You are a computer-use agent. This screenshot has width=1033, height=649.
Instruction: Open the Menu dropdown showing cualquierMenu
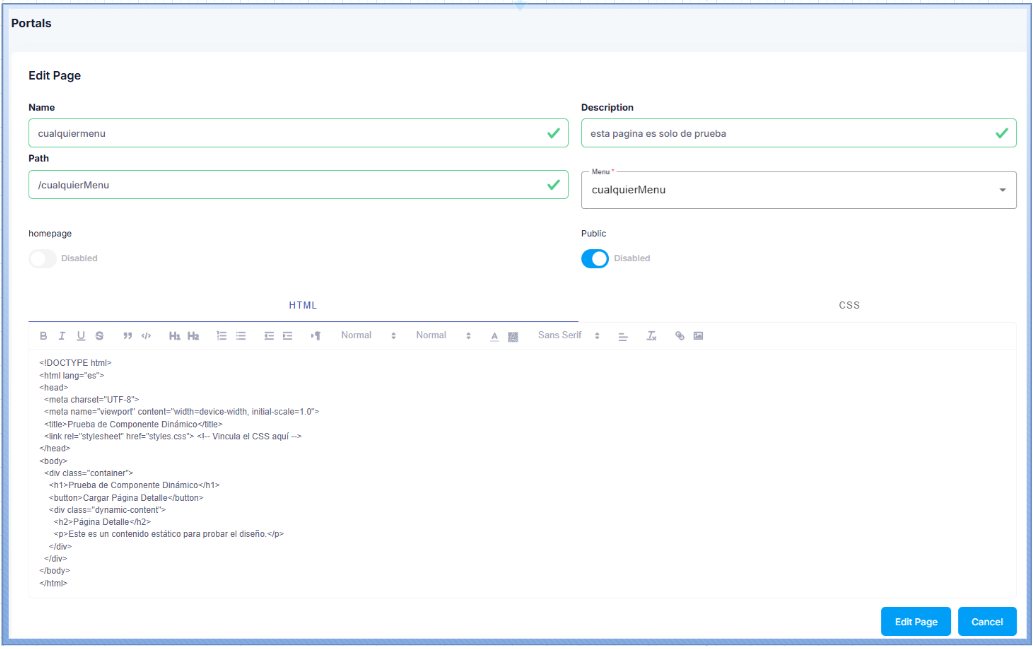click(798, 189)
